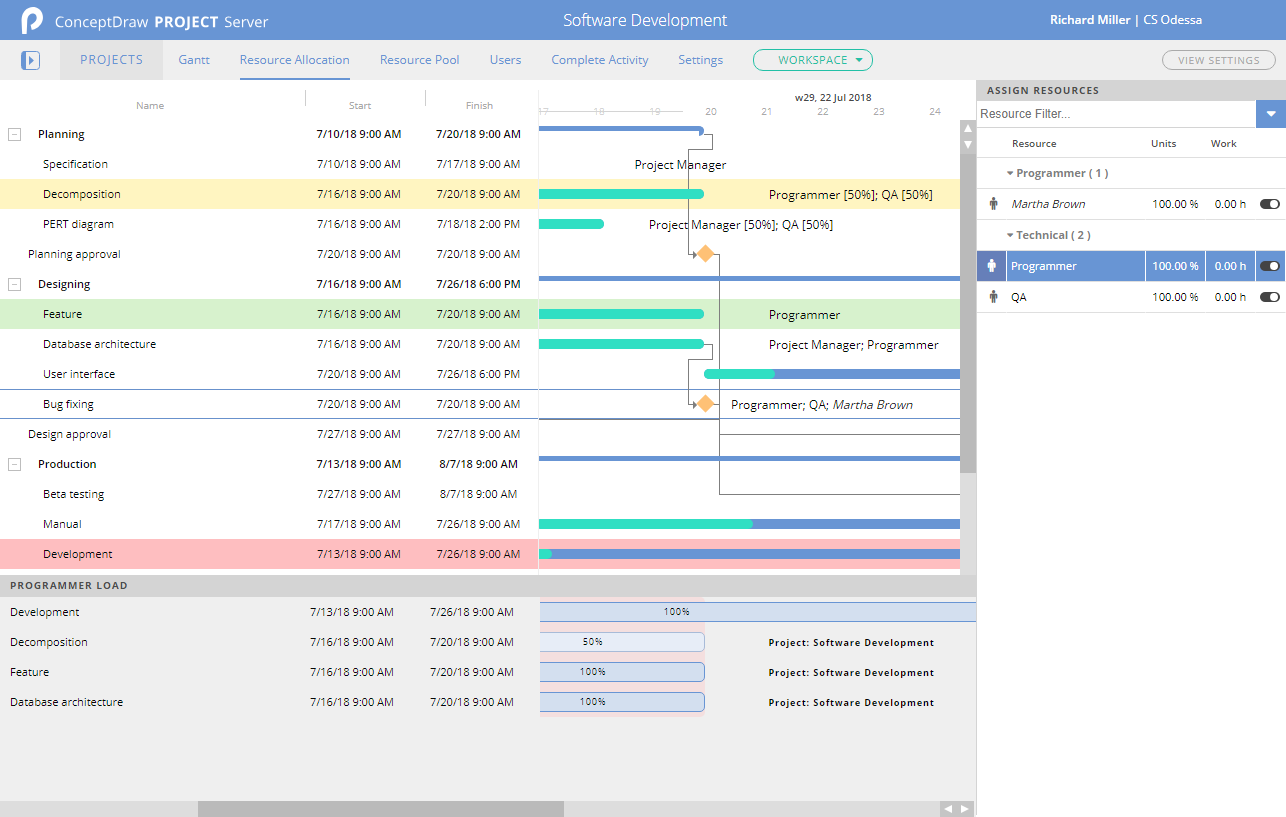
Task: Click the person icon beside Martha Brown
Action: click(993, 204)
